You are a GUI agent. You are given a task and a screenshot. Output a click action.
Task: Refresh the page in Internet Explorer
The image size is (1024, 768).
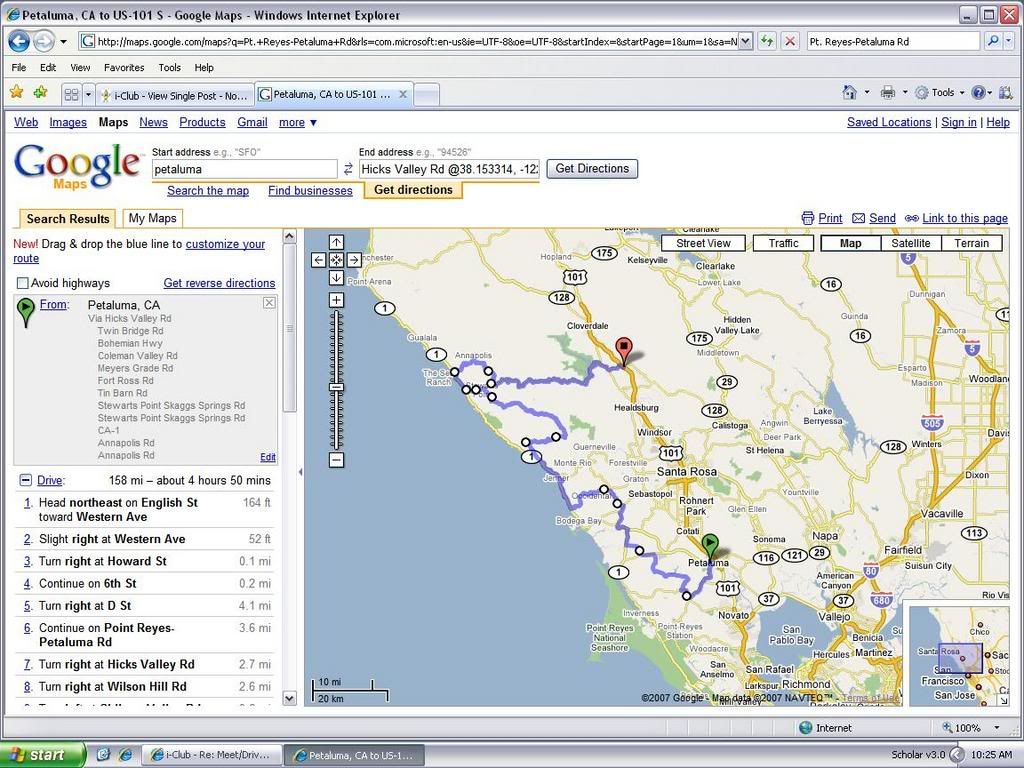(x=767, y=41)
